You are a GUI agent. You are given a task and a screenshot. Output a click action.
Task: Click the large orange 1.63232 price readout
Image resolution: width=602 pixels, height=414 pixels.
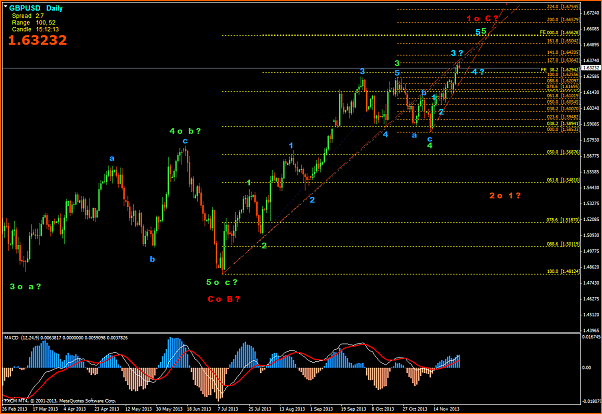click(37, 40)
